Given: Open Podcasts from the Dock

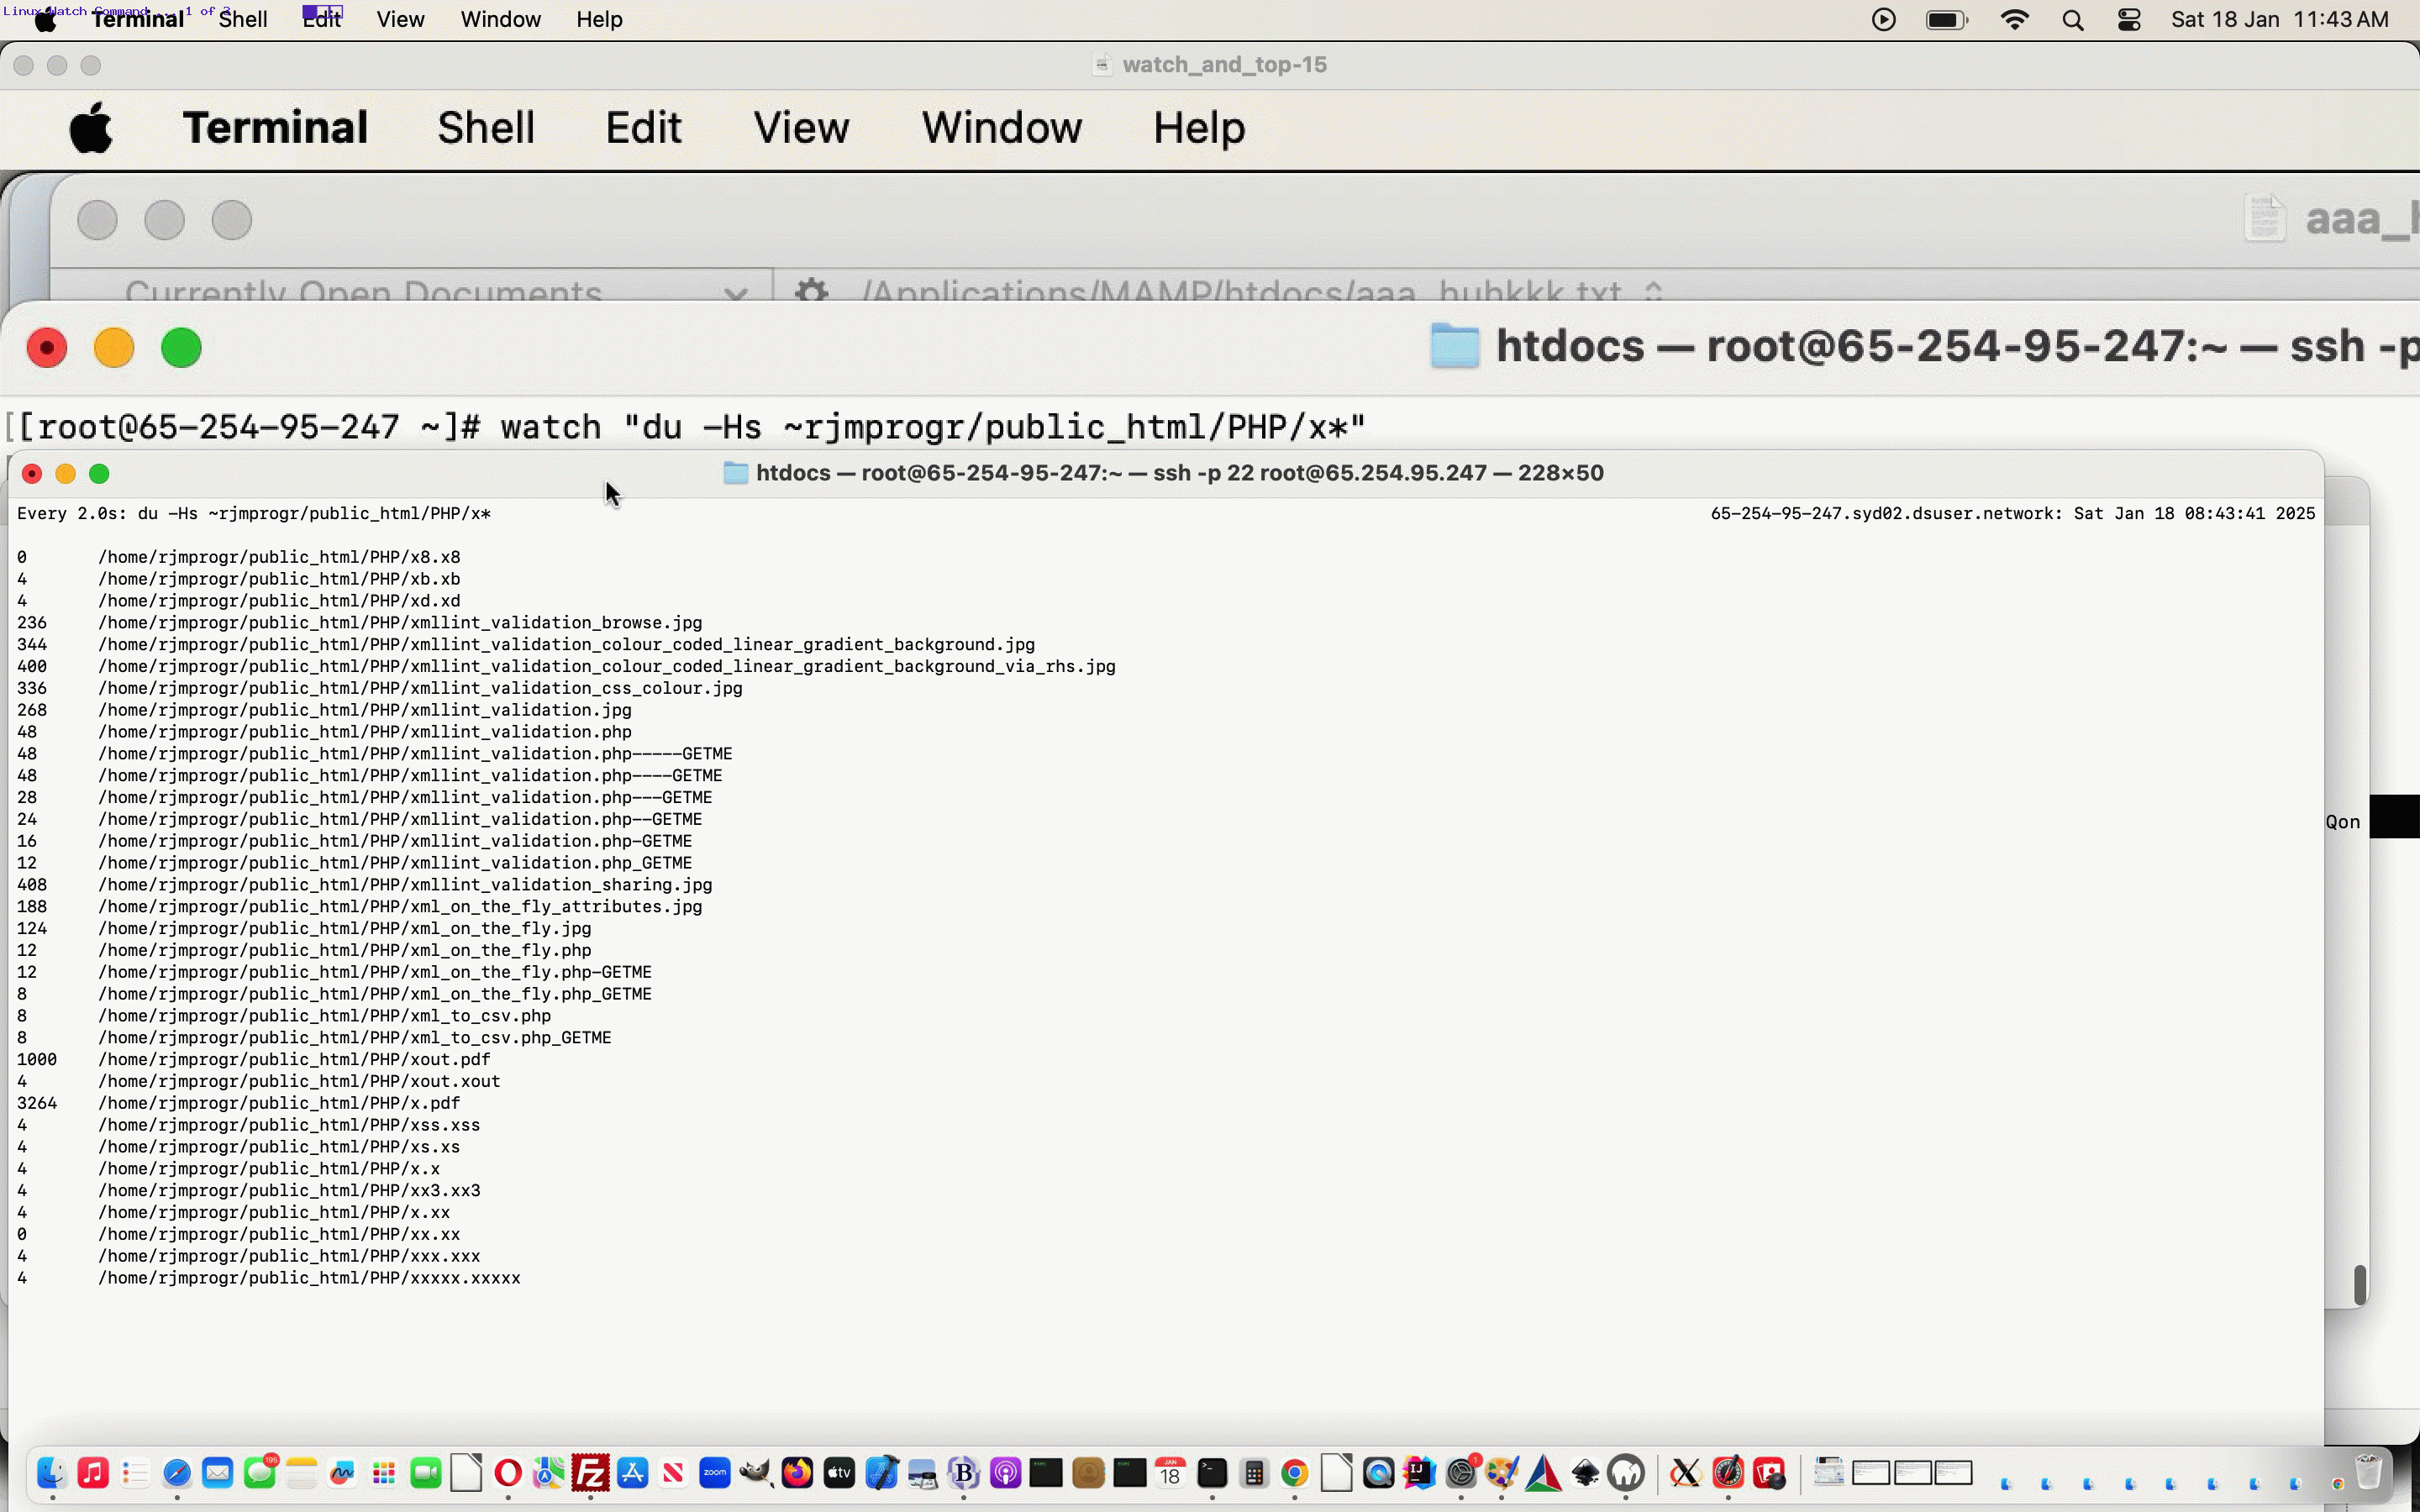Looking at the screenshot, I should 1005,1473.
